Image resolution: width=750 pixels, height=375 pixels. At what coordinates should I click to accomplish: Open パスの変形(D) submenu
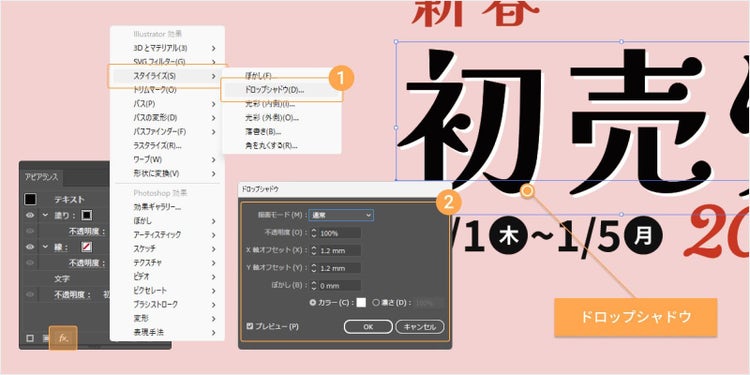[167, 117]
